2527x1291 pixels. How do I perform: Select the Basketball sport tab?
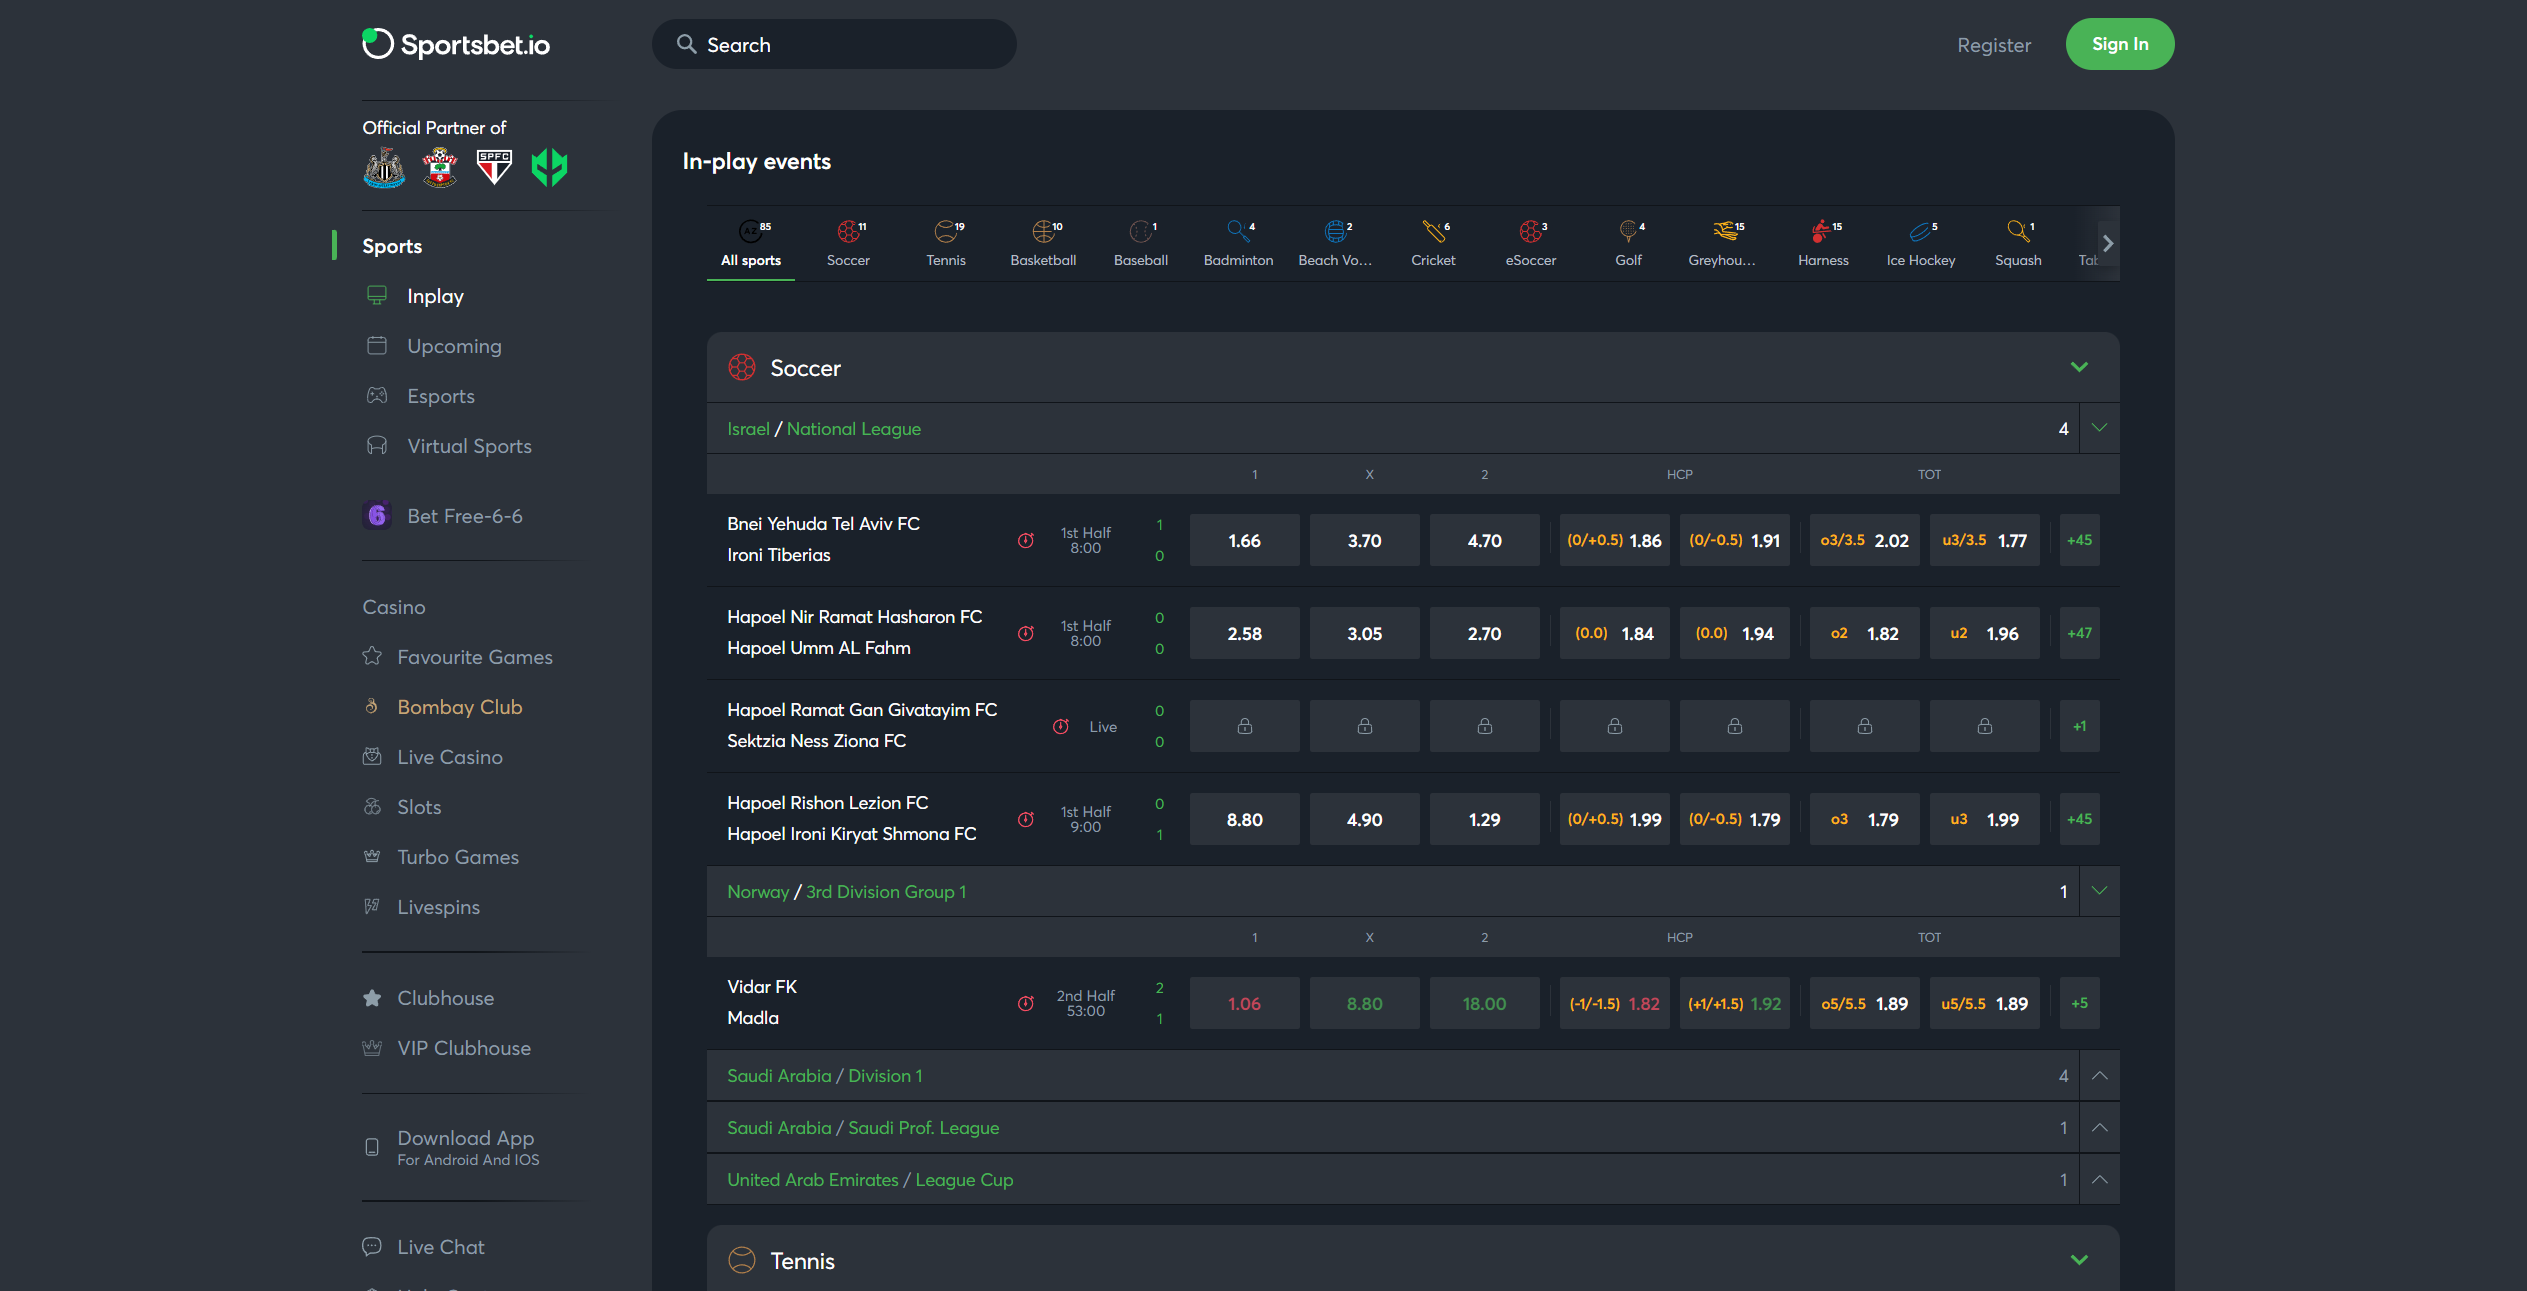tap(1043, 243)
